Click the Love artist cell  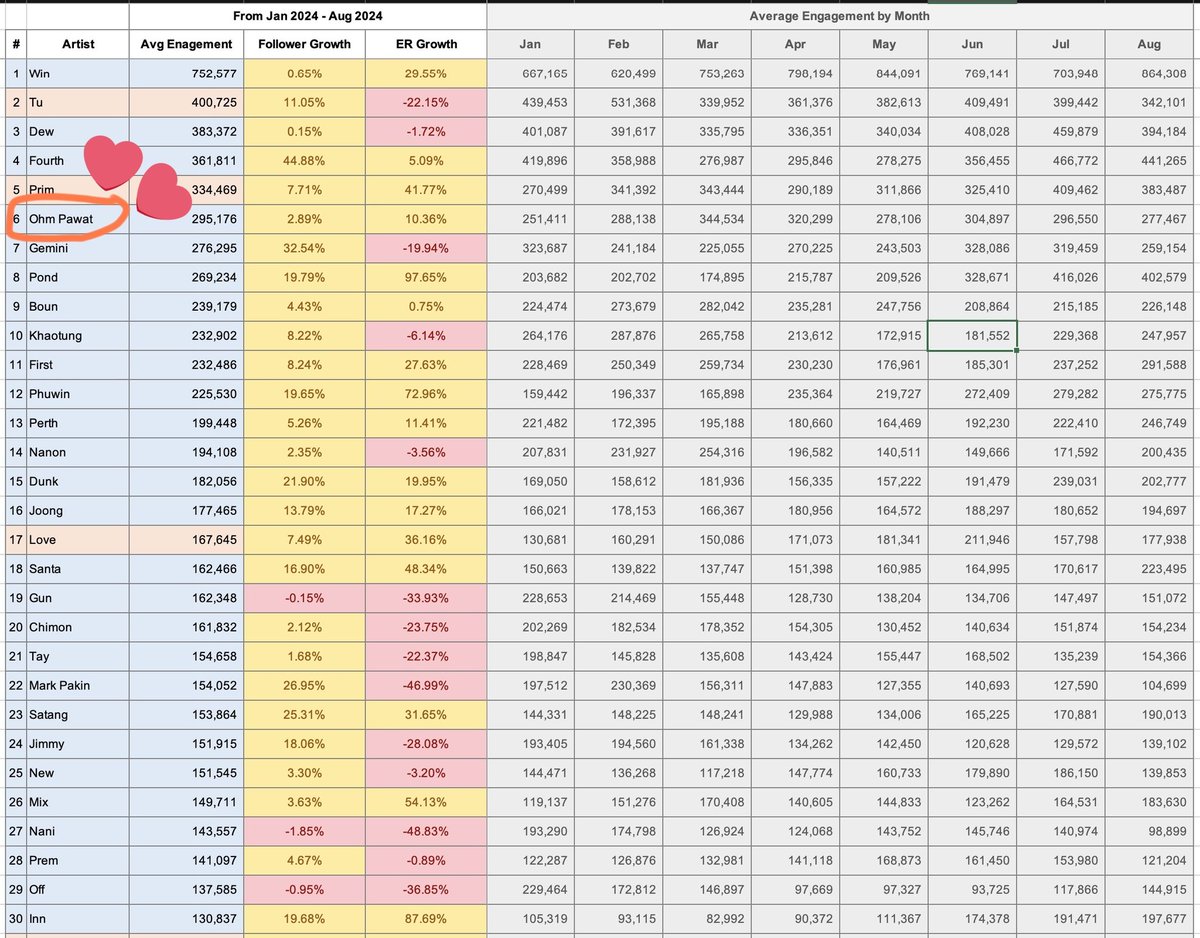[x=78, y=540]
